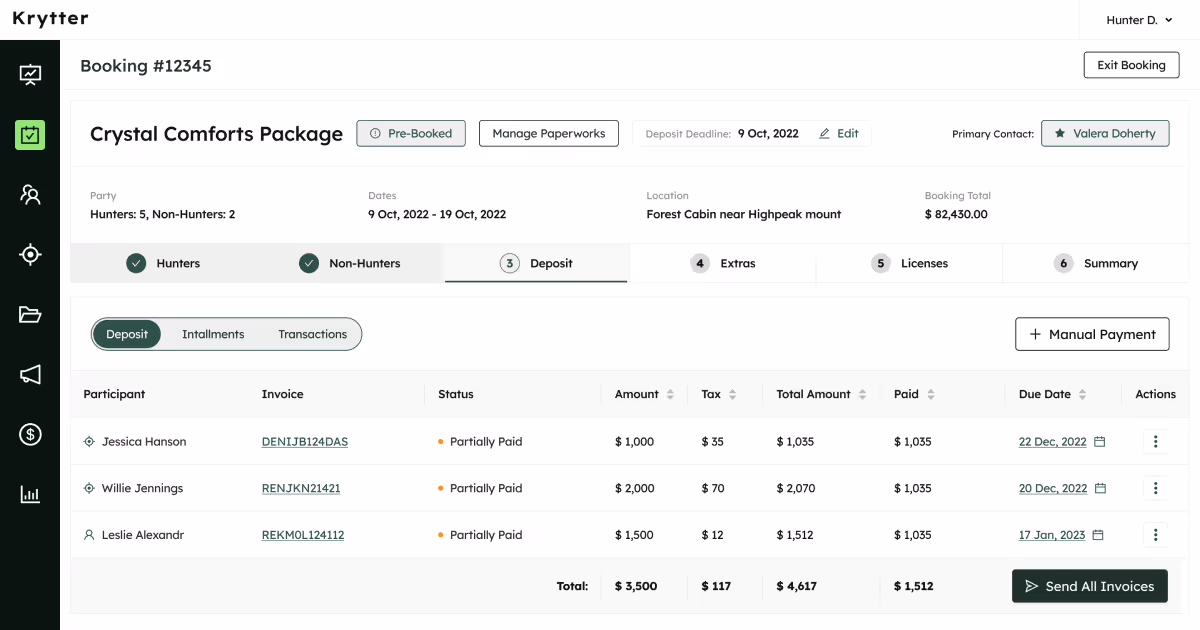The height and width of the screenshot is (630, 1200).
Task: Select the location target icon in sidebar
Action: coord(30,254)
